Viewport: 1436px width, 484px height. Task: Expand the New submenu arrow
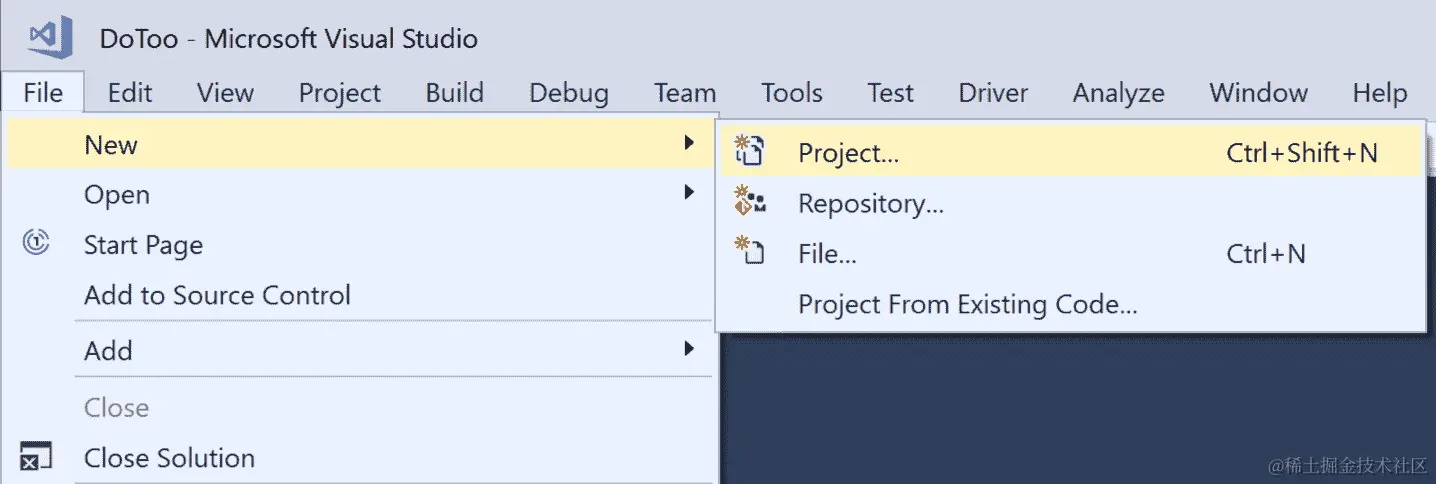688,144
